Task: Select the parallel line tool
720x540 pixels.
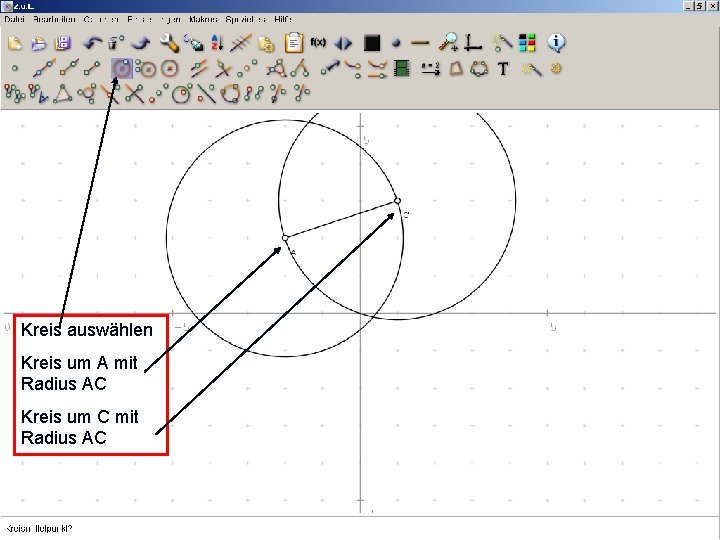Action: coord(199,68)
